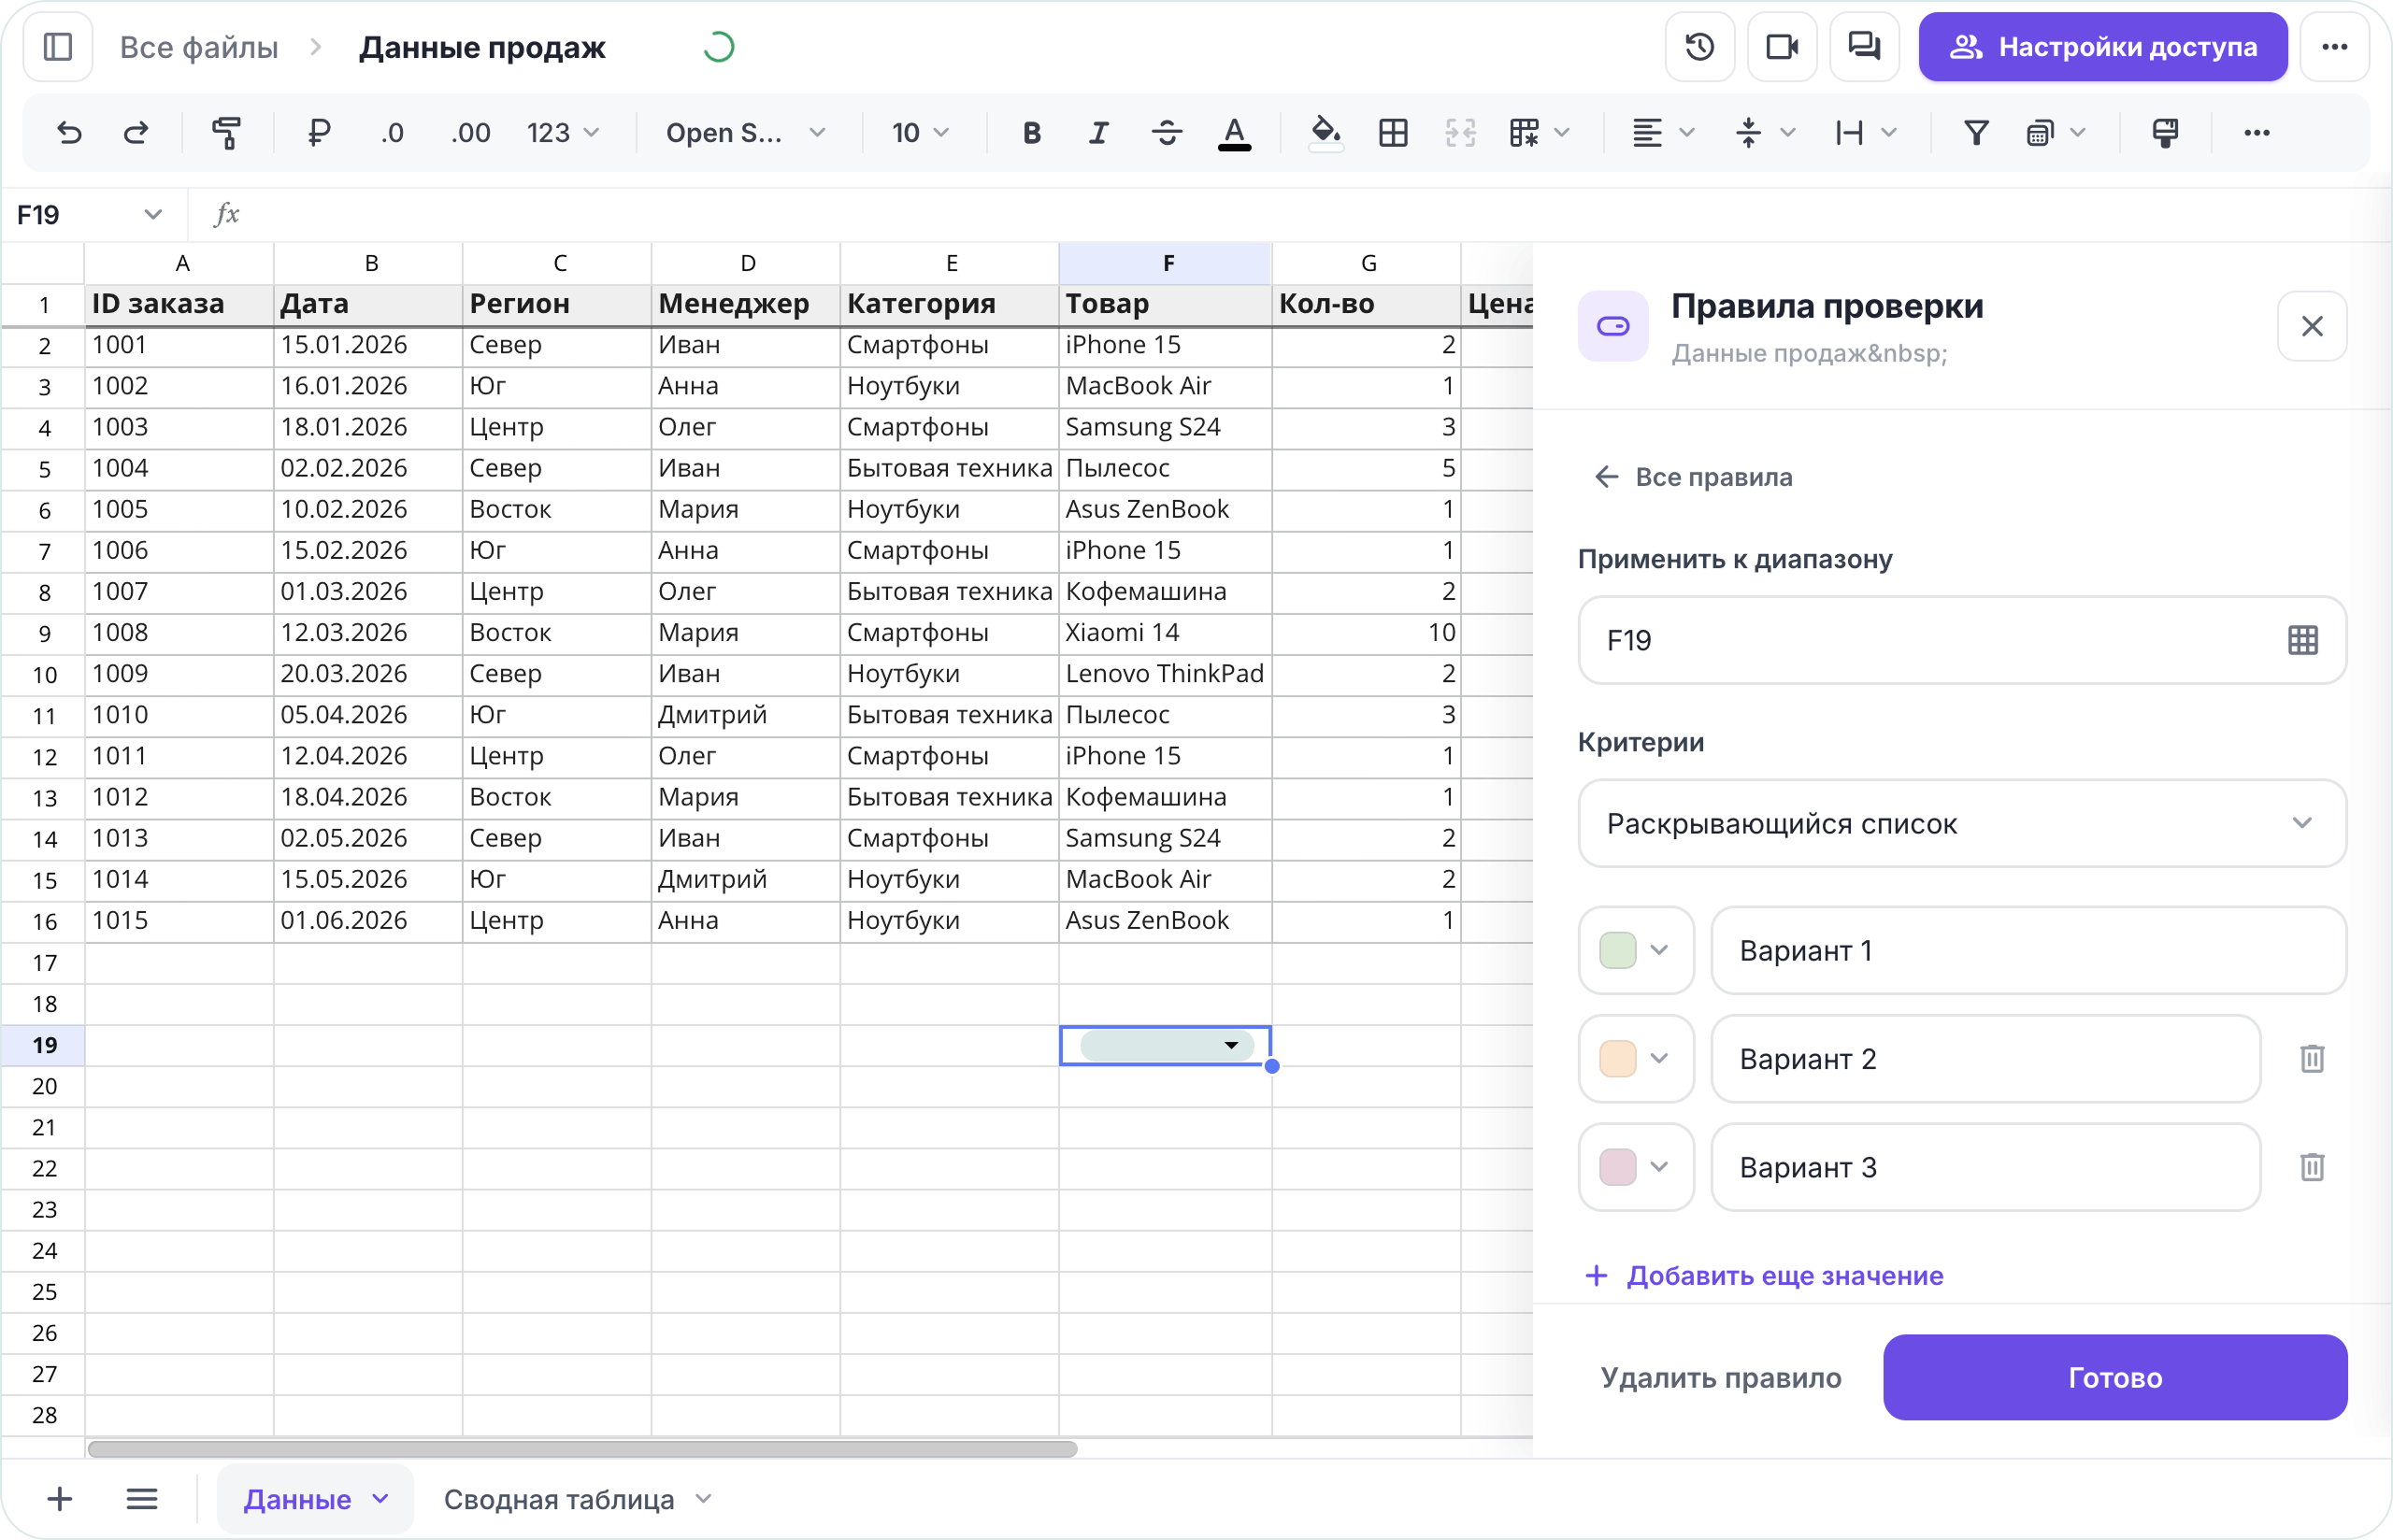Open orange color swatch for Вариант 2
2393x1540 pixels.
point(1636,1059)
